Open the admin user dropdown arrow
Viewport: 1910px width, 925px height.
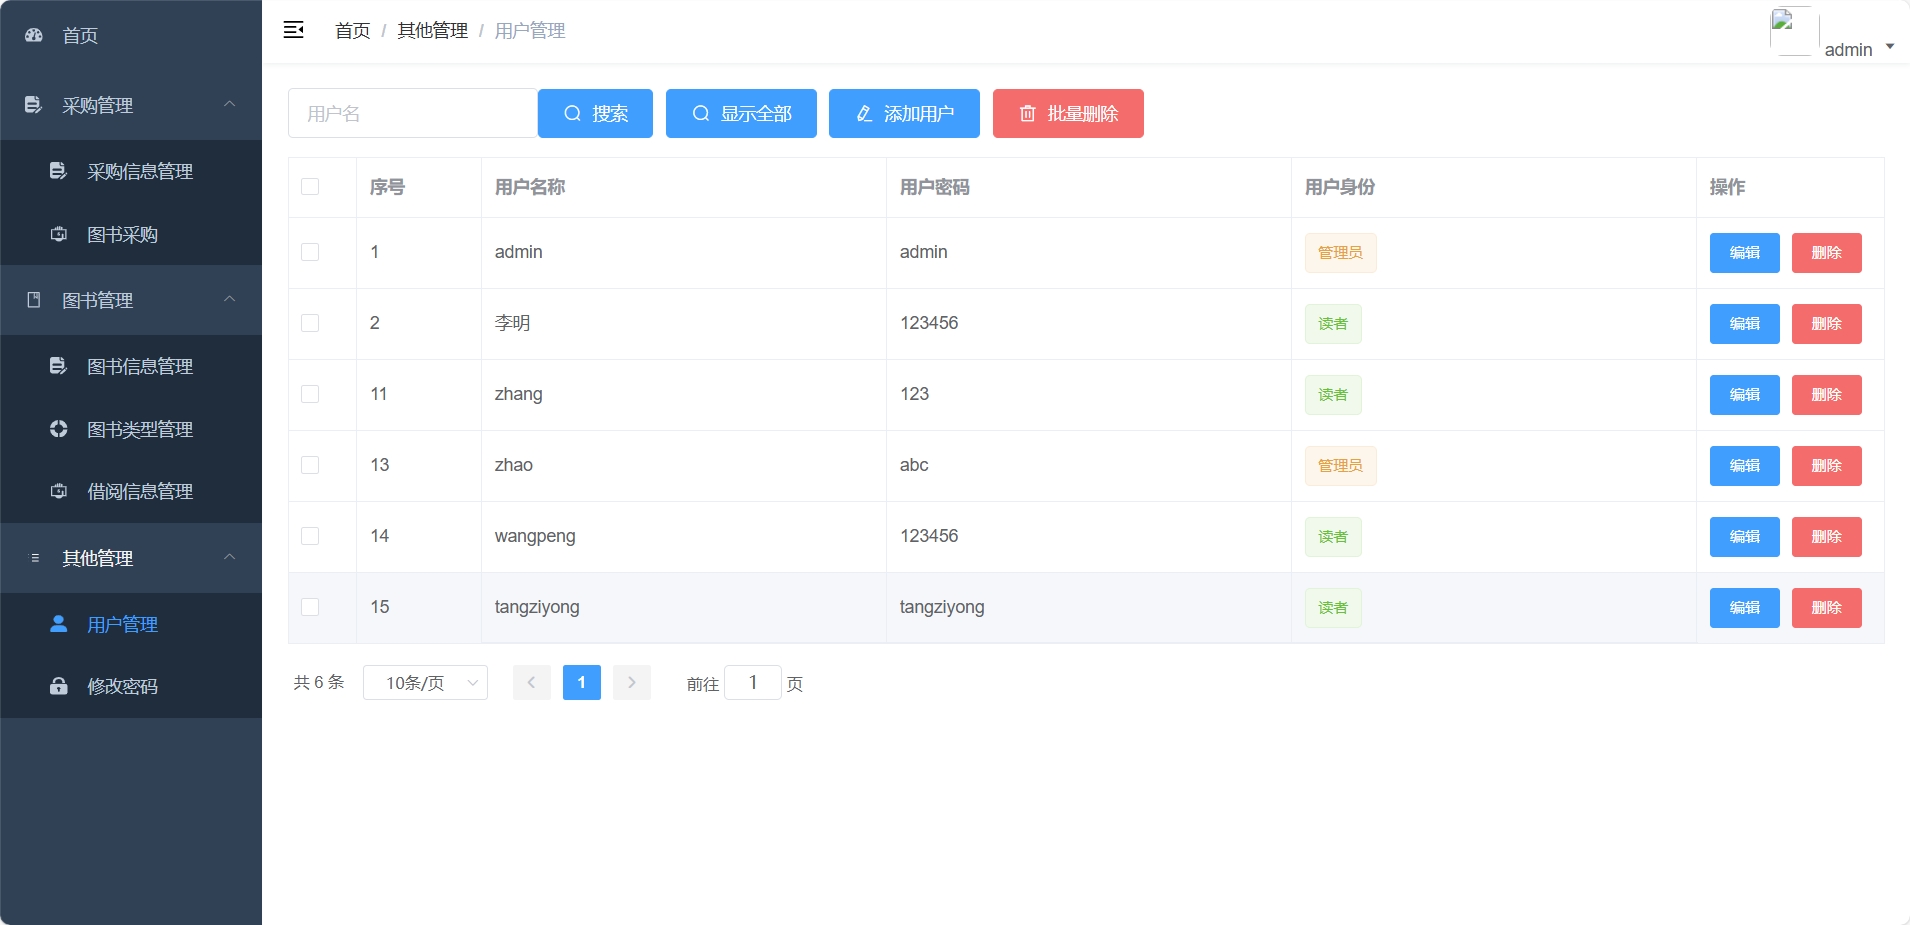click(x=1890, y=46)
